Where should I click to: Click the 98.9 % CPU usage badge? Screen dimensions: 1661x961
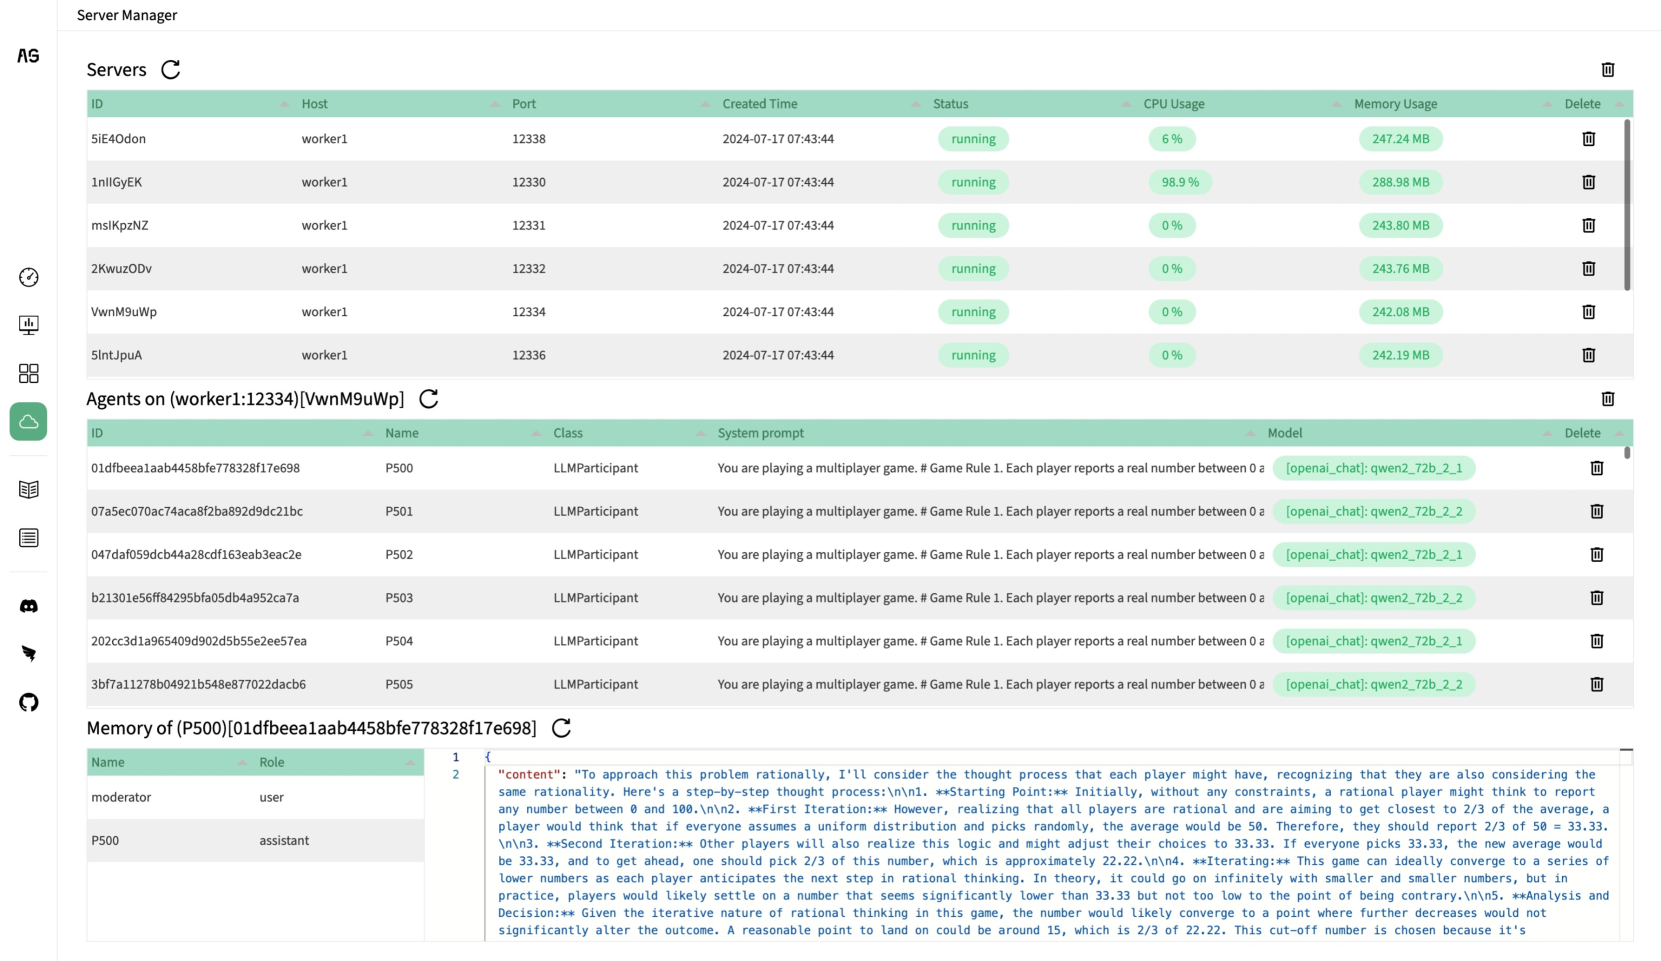pos(1180,182)
